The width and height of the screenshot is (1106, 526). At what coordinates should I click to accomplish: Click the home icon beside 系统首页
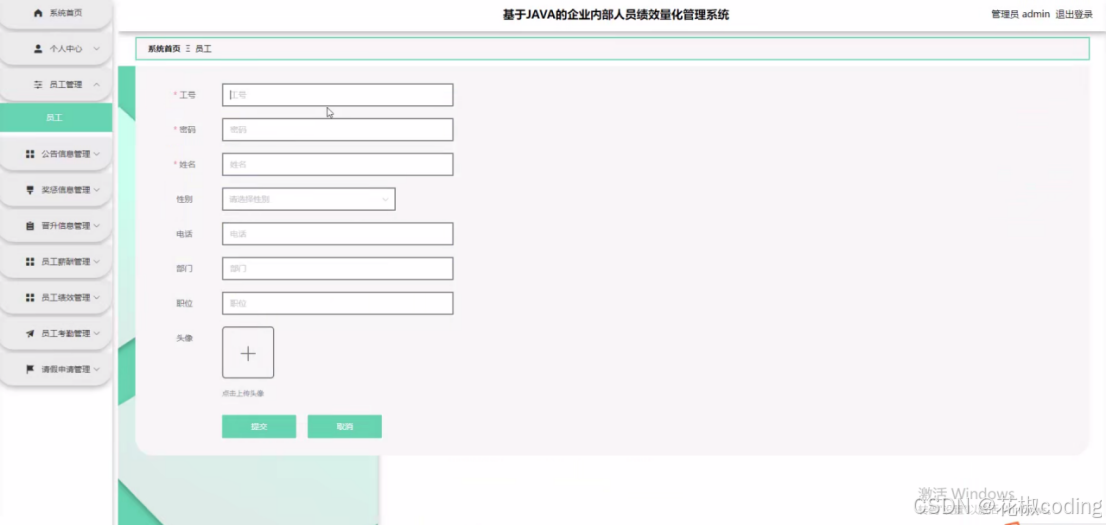tap(39, 13)
